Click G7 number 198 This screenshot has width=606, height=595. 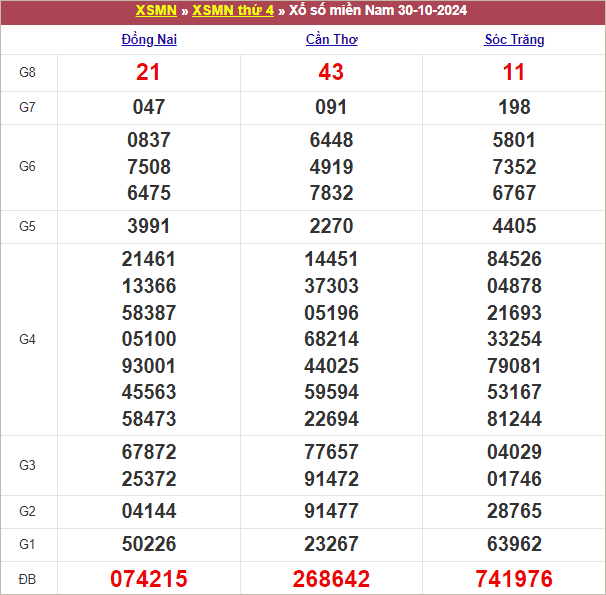click(x=514, y=107)
